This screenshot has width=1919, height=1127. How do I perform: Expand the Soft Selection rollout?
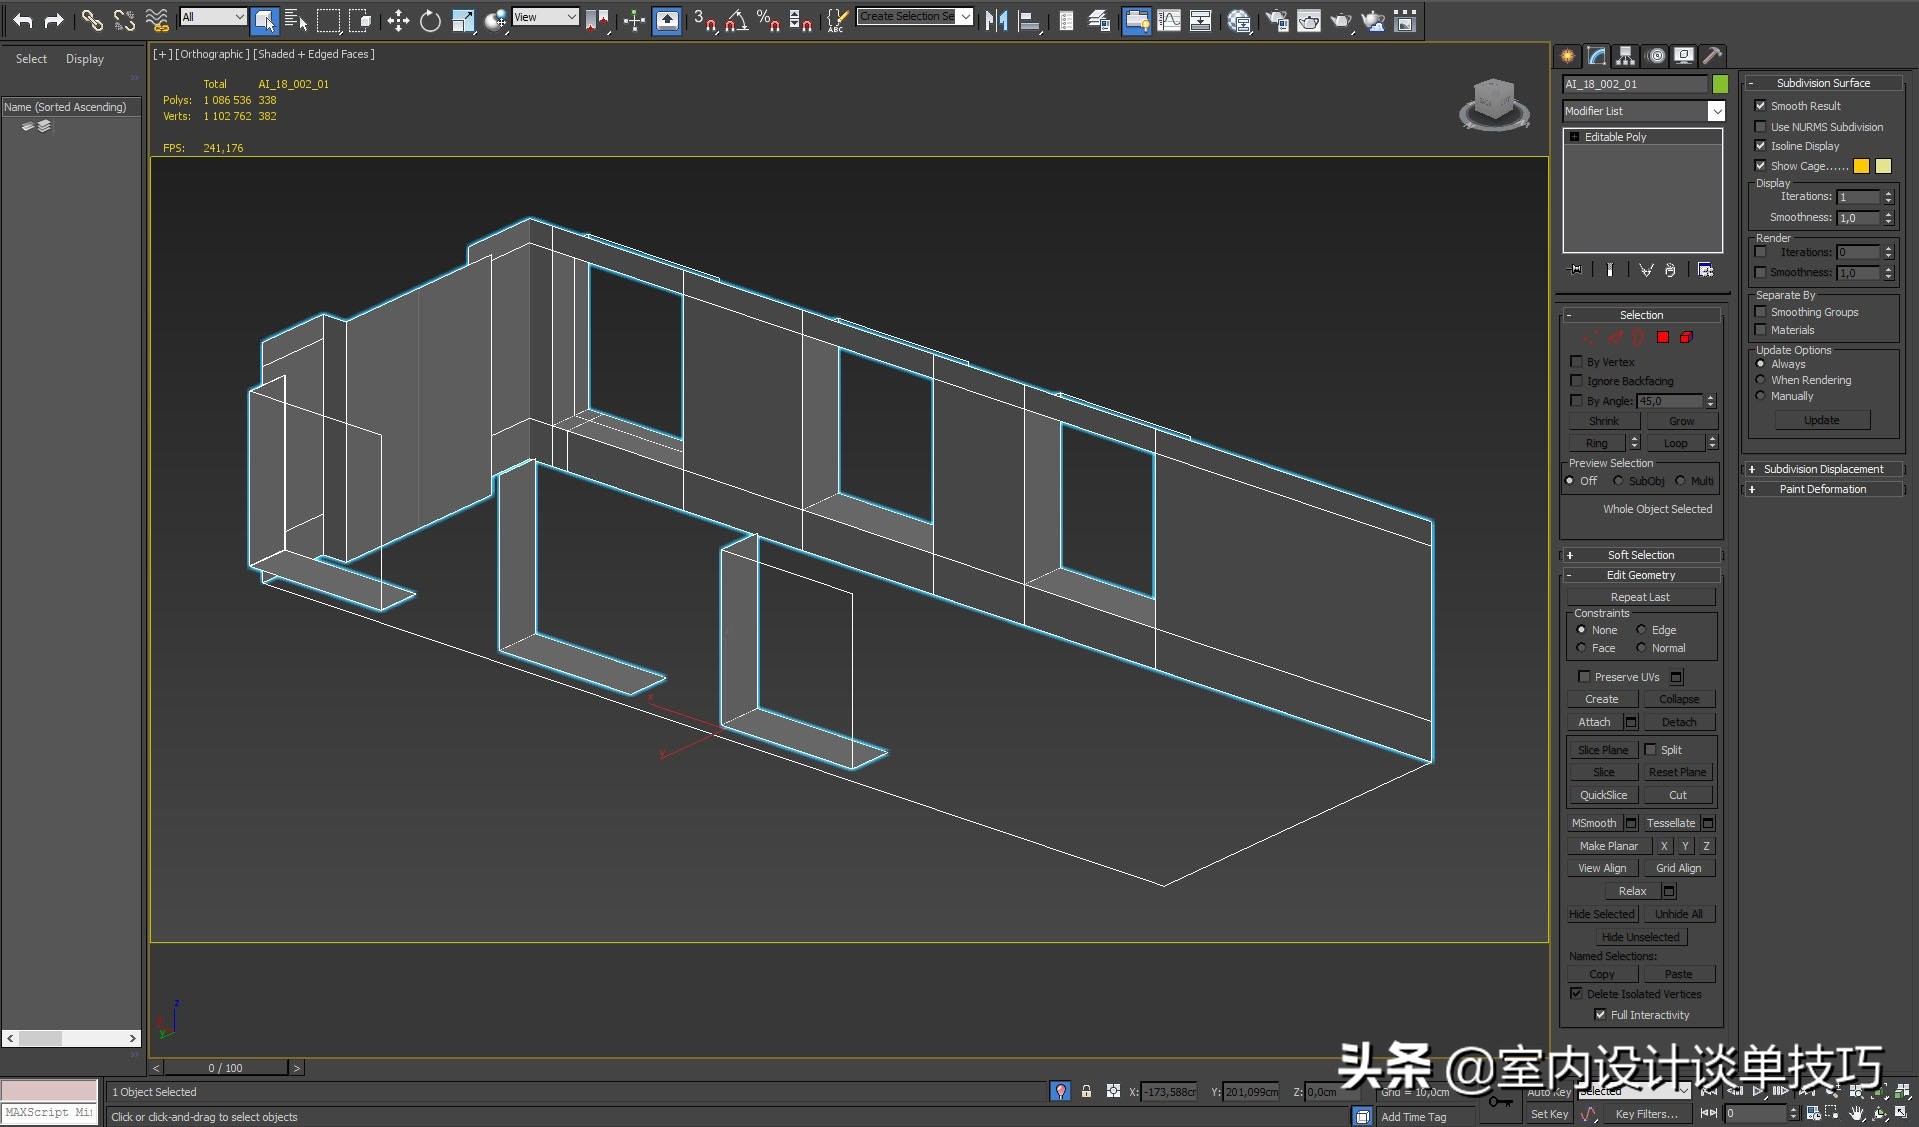(1640, 555)
